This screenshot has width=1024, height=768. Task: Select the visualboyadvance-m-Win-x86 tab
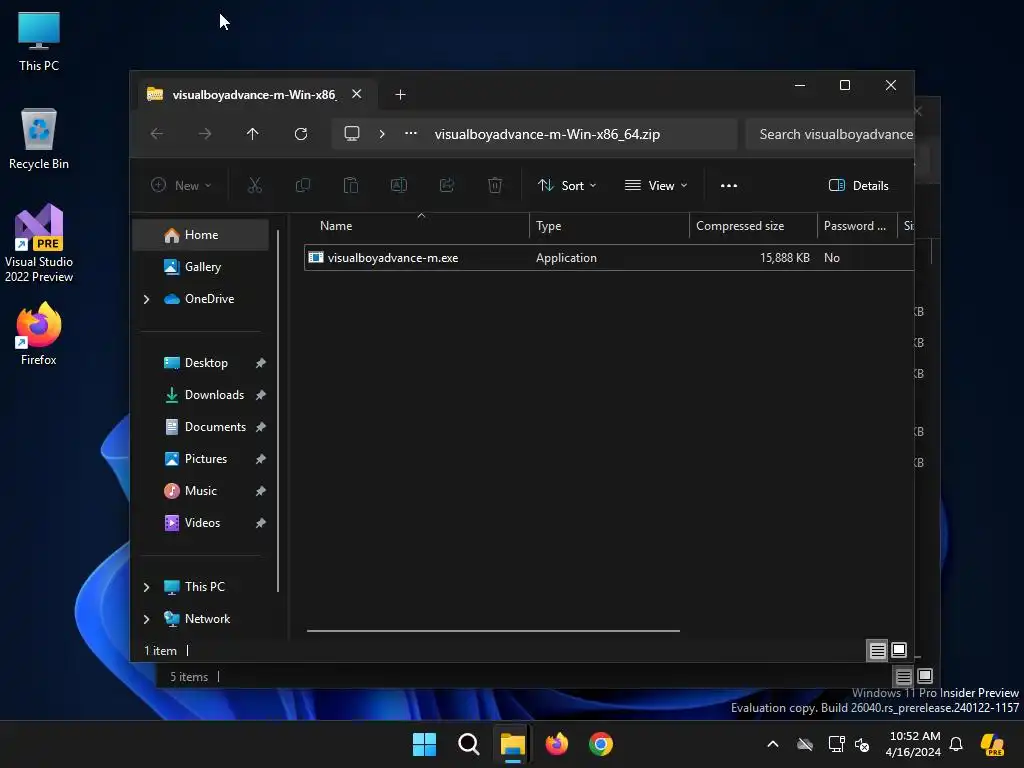point(253,95)
